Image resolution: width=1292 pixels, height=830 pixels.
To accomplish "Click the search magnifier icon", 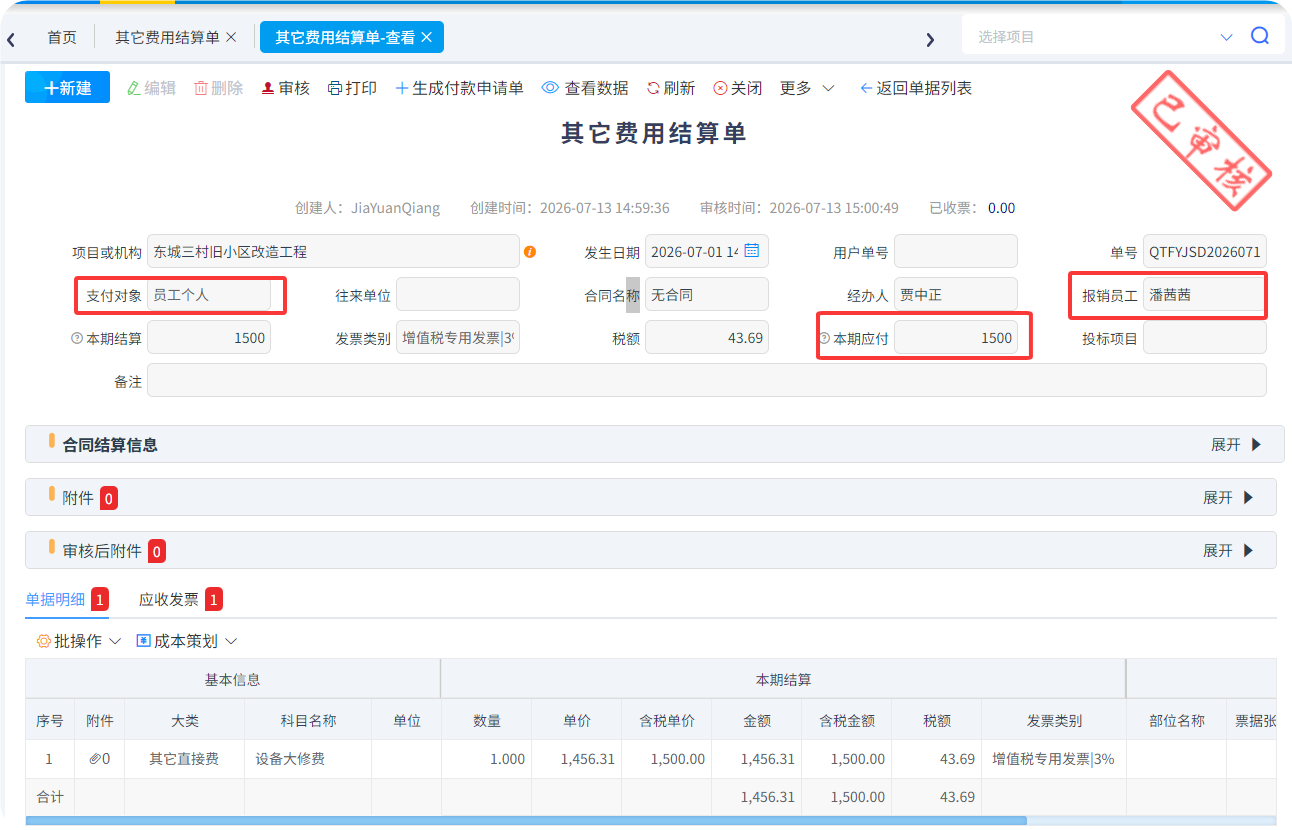I will [1260, 36].
